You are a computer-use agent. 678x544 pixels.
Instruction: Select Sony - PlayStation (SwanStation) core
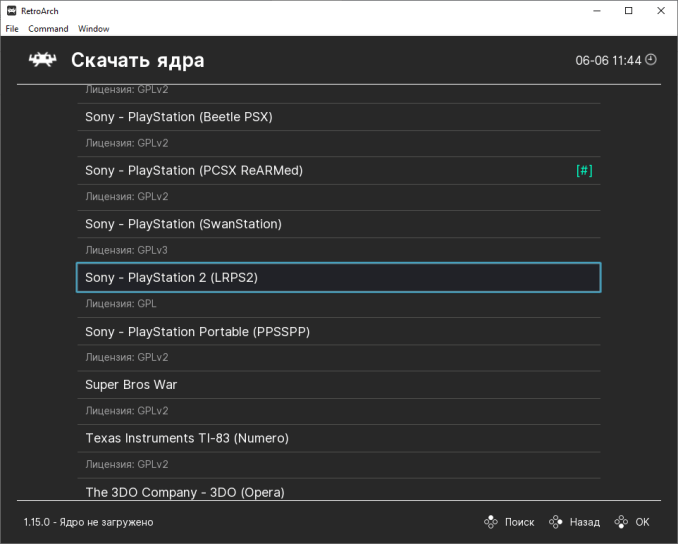point(339,224)
